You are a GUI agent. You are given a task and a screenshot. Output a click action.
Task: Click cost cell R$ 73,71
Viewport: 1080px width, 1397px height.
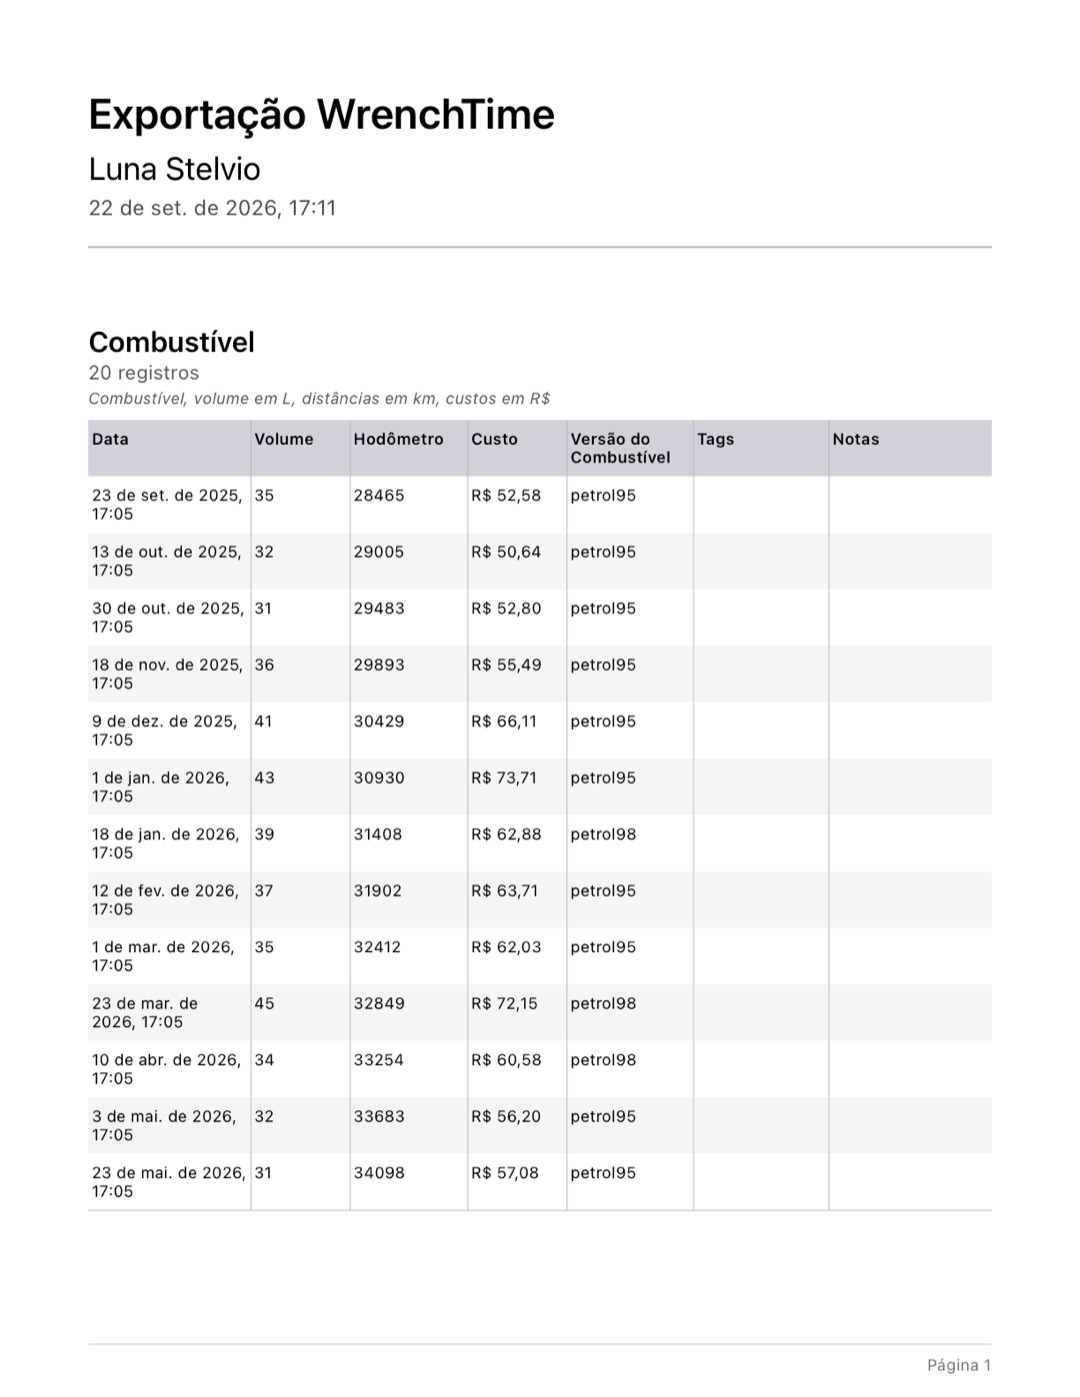click(x=504, y=778)
